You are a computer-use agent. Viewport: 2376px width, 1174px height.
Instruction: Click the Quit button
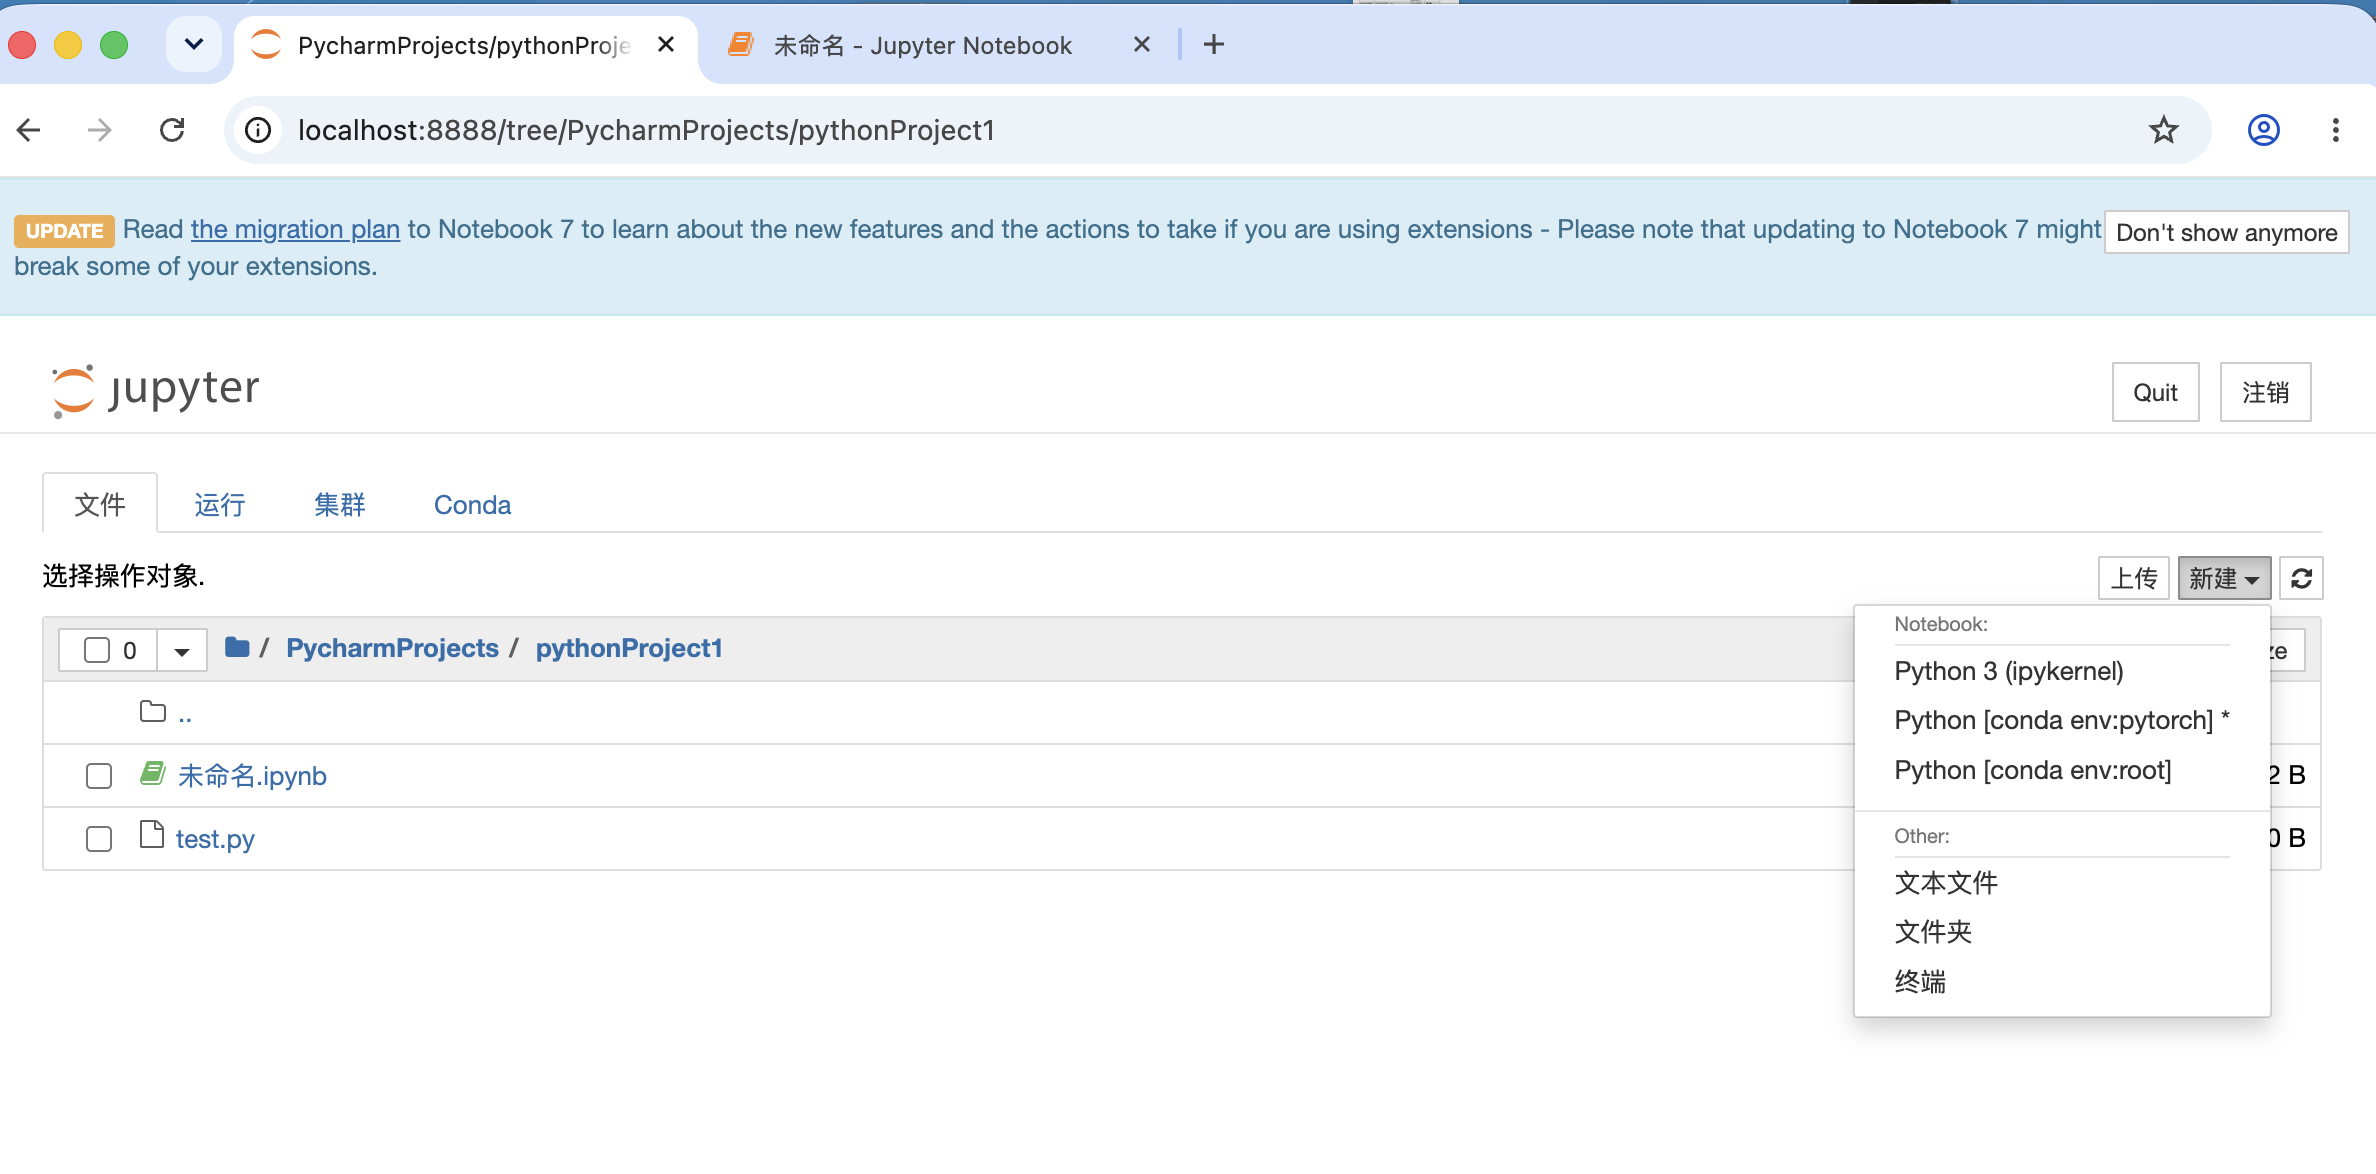click(2155, 392)
